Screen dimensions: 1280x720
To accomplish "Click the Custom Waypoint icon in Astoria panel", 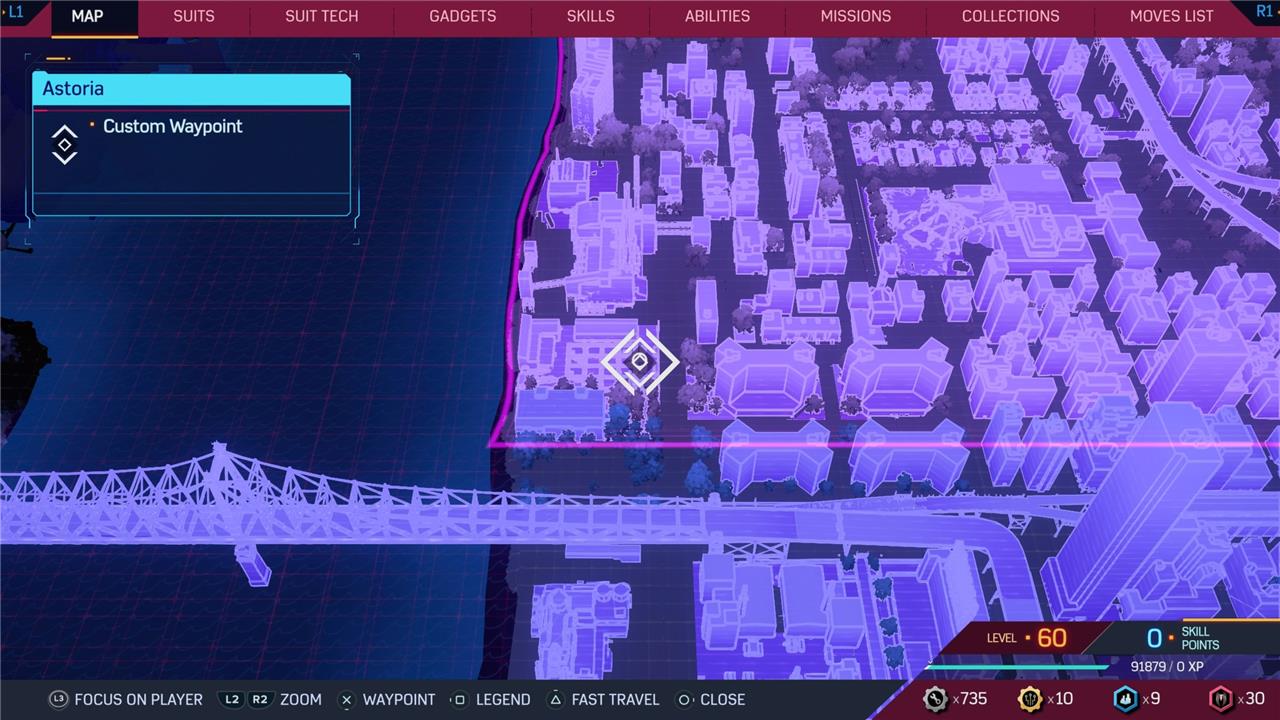I will click(x=65, y=145).
